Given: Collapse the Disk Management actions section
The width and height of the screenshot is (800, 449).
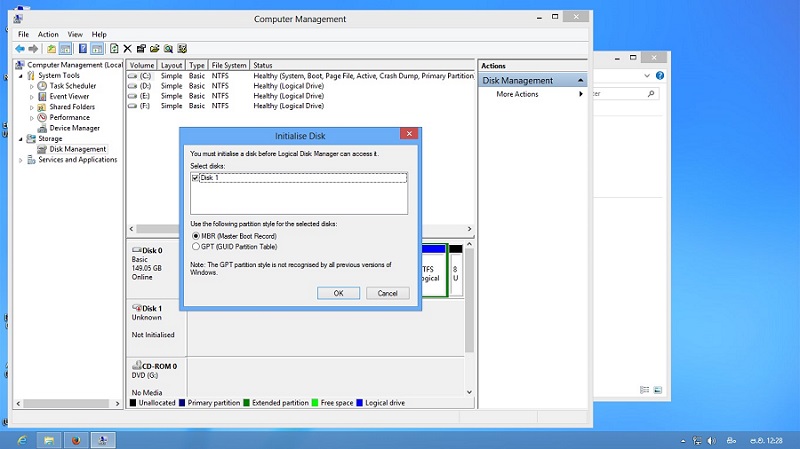Looking at the screenshot, I should [x=580, y=81].
